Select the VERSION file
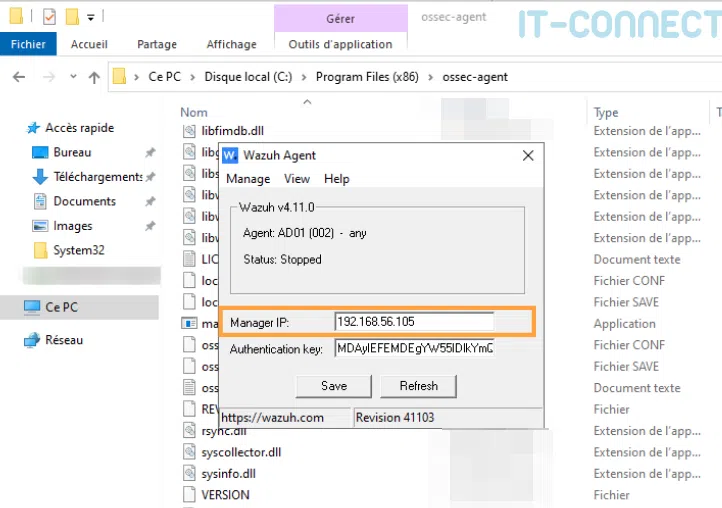The height and width of the screenshot is (508, 722). point(225,495)
